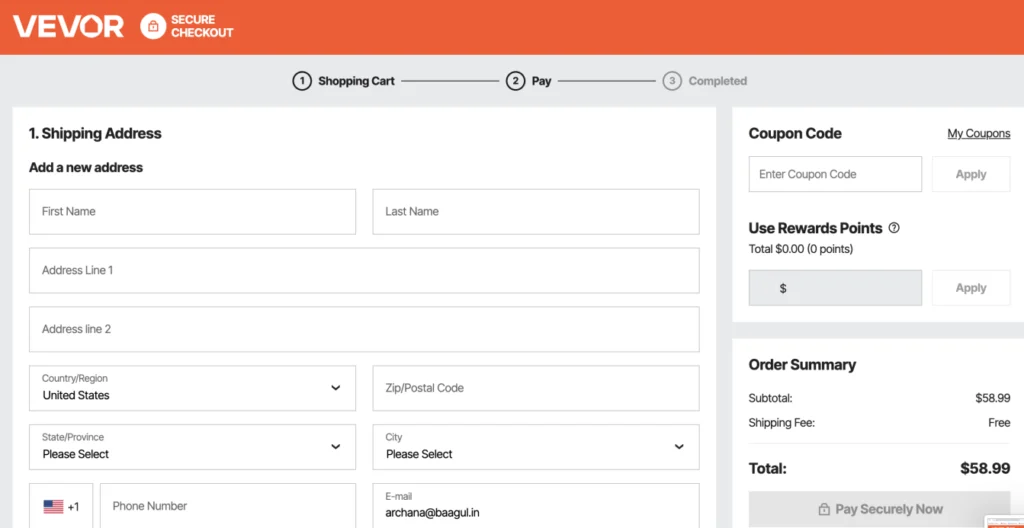This screenshot has width=1024, height=528.
Task: Click the Order Summary heading
Action: (802, 365)
